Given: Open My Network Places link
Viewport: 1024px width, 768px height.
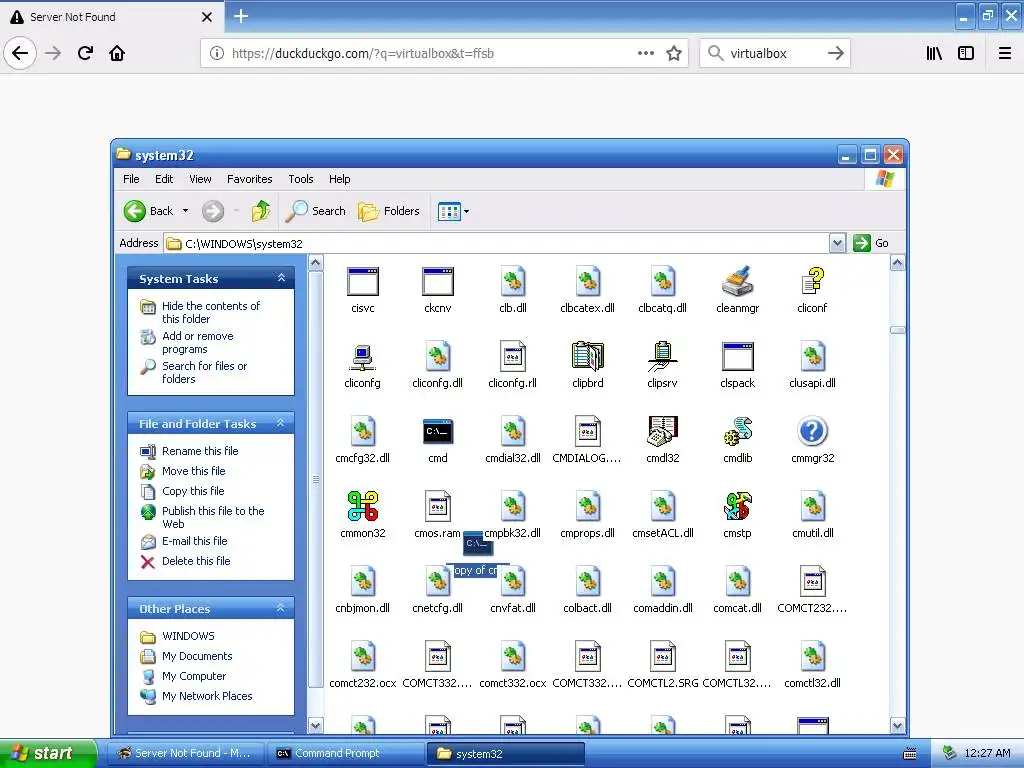Looking at the screenshot, I should click(x=207, y=696).
